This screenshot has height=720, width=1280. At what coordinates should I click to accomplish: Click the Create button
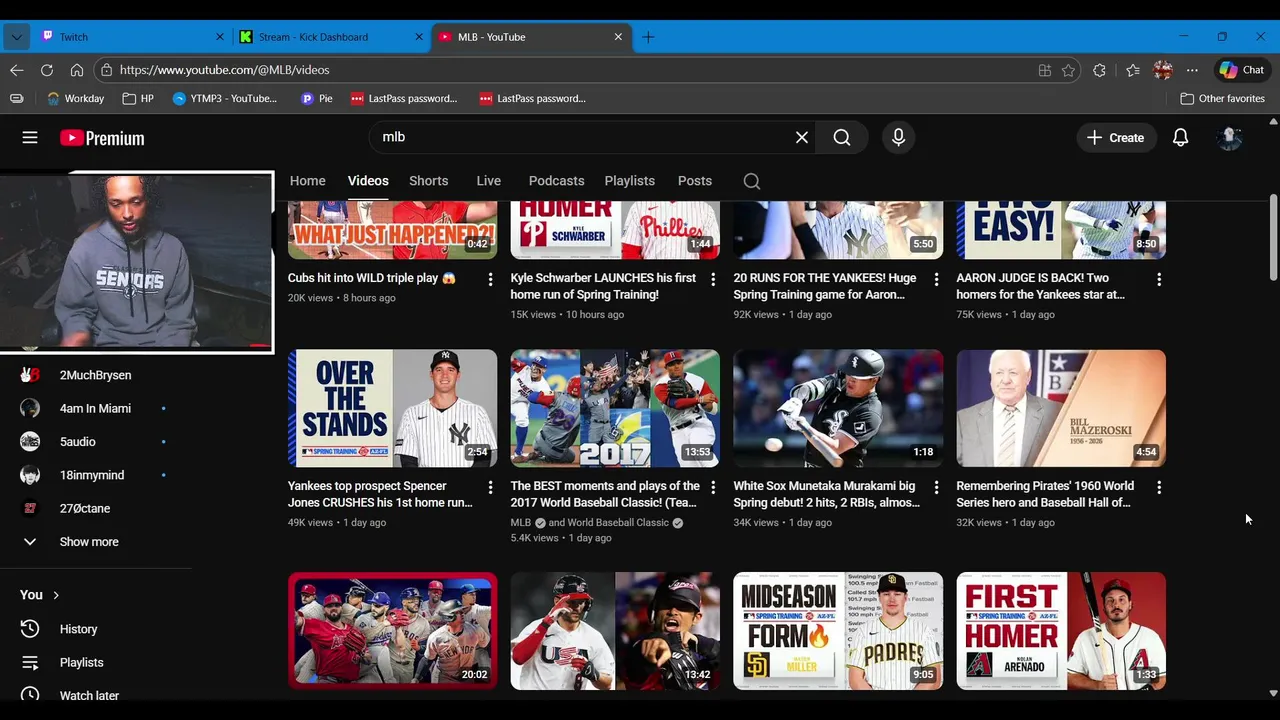tap(1117, 138)
